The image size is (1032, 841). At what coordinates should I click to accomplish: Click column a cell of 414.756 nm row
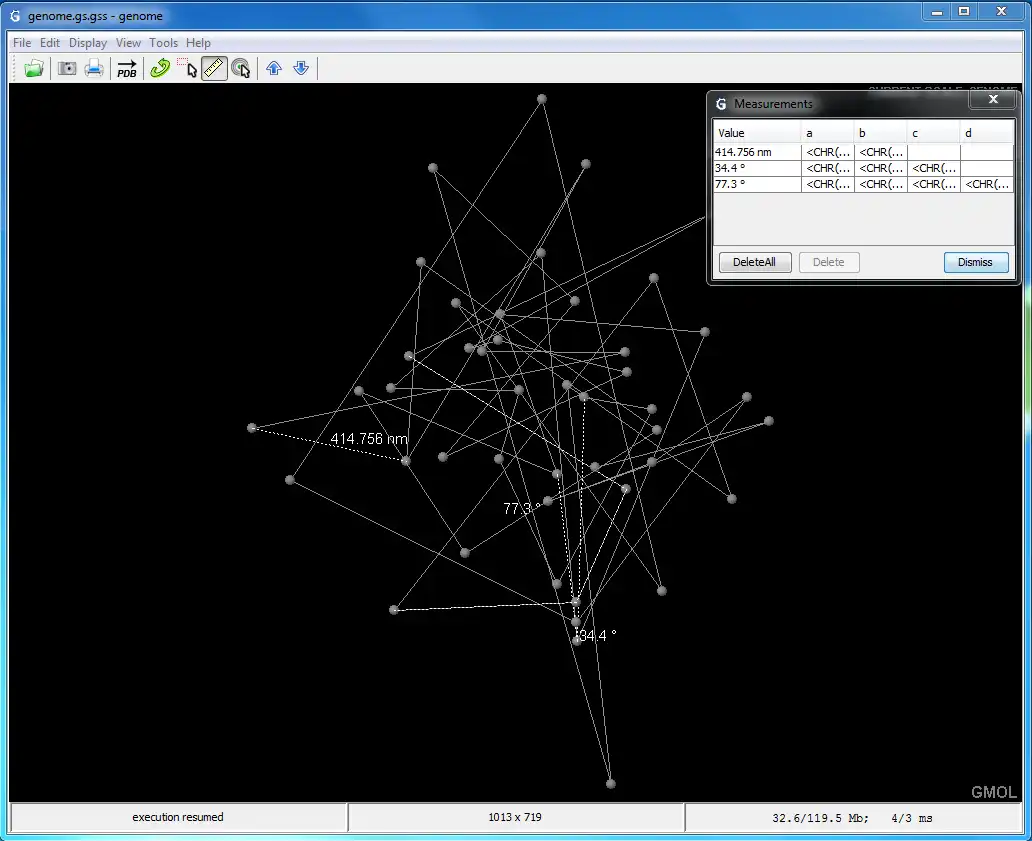pos(827,152)
